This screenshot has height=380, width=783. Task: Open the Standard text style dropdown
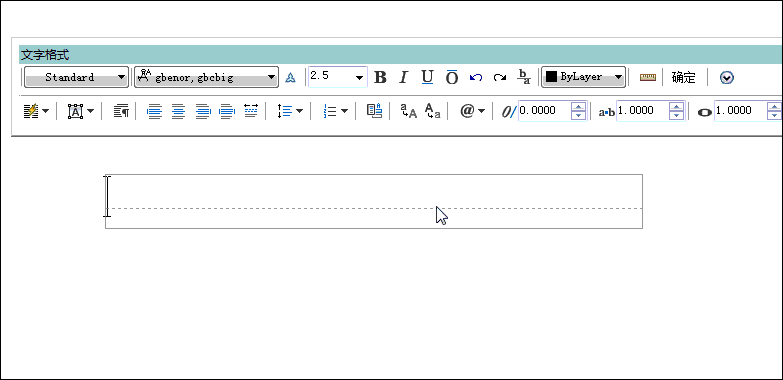click(x=76, y=77)
